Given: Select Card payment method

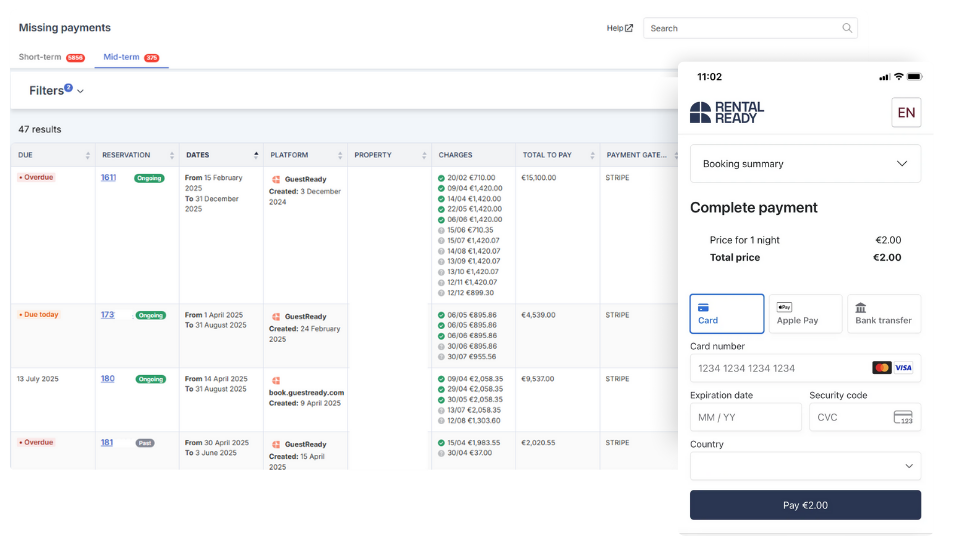Looking at the screenshot, I should pyautogui.click(x=727, y=314).
